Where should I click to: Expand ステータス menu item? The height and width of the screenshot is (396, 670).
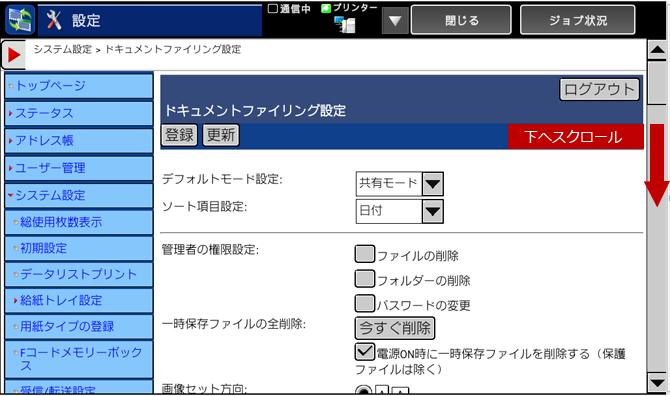79,113
